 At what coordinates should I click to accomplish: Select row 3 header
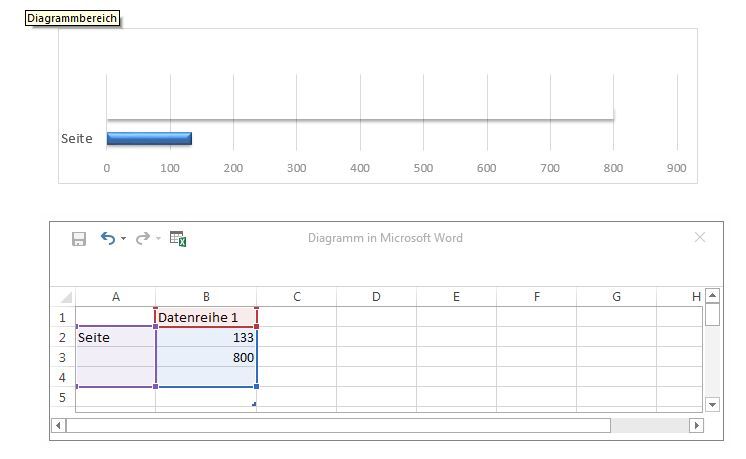[62, 357]
